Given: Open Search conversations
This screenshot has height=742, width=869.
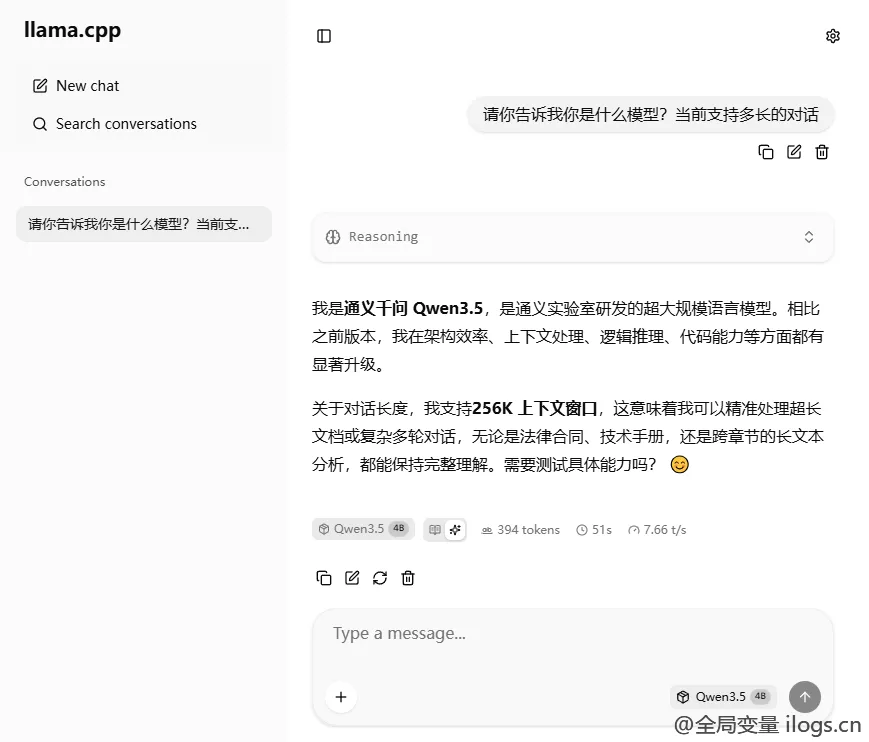Looking at the screenshot, I should coord(126,124).
